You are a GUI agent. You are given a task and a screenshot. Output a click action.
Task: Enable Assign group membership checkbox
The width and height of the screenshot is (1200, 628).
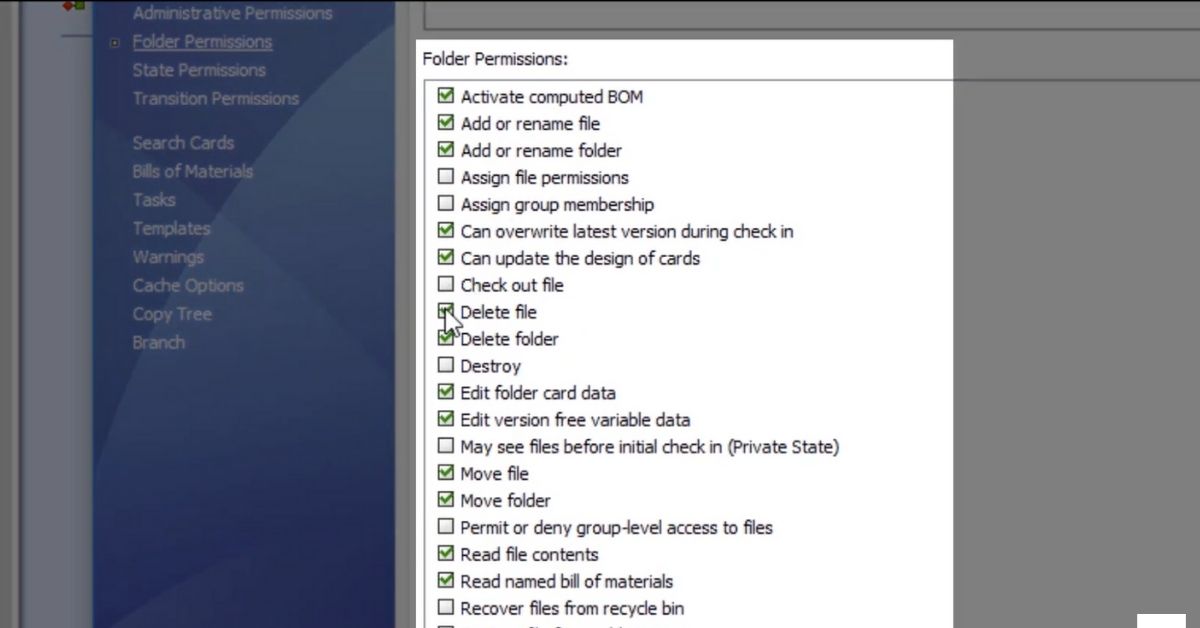(x=446, y=205)
